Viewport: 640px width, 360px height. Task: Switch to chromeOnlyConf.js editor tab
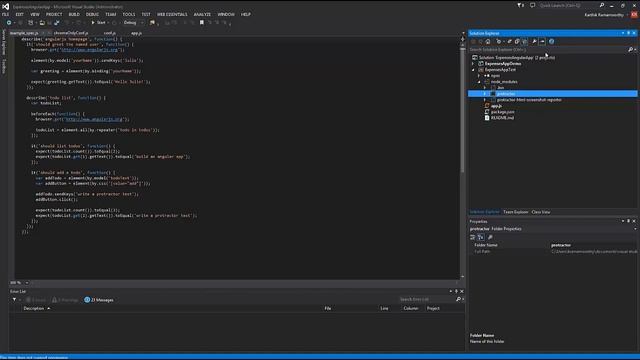pyautogui.click(x=71, y=33)
